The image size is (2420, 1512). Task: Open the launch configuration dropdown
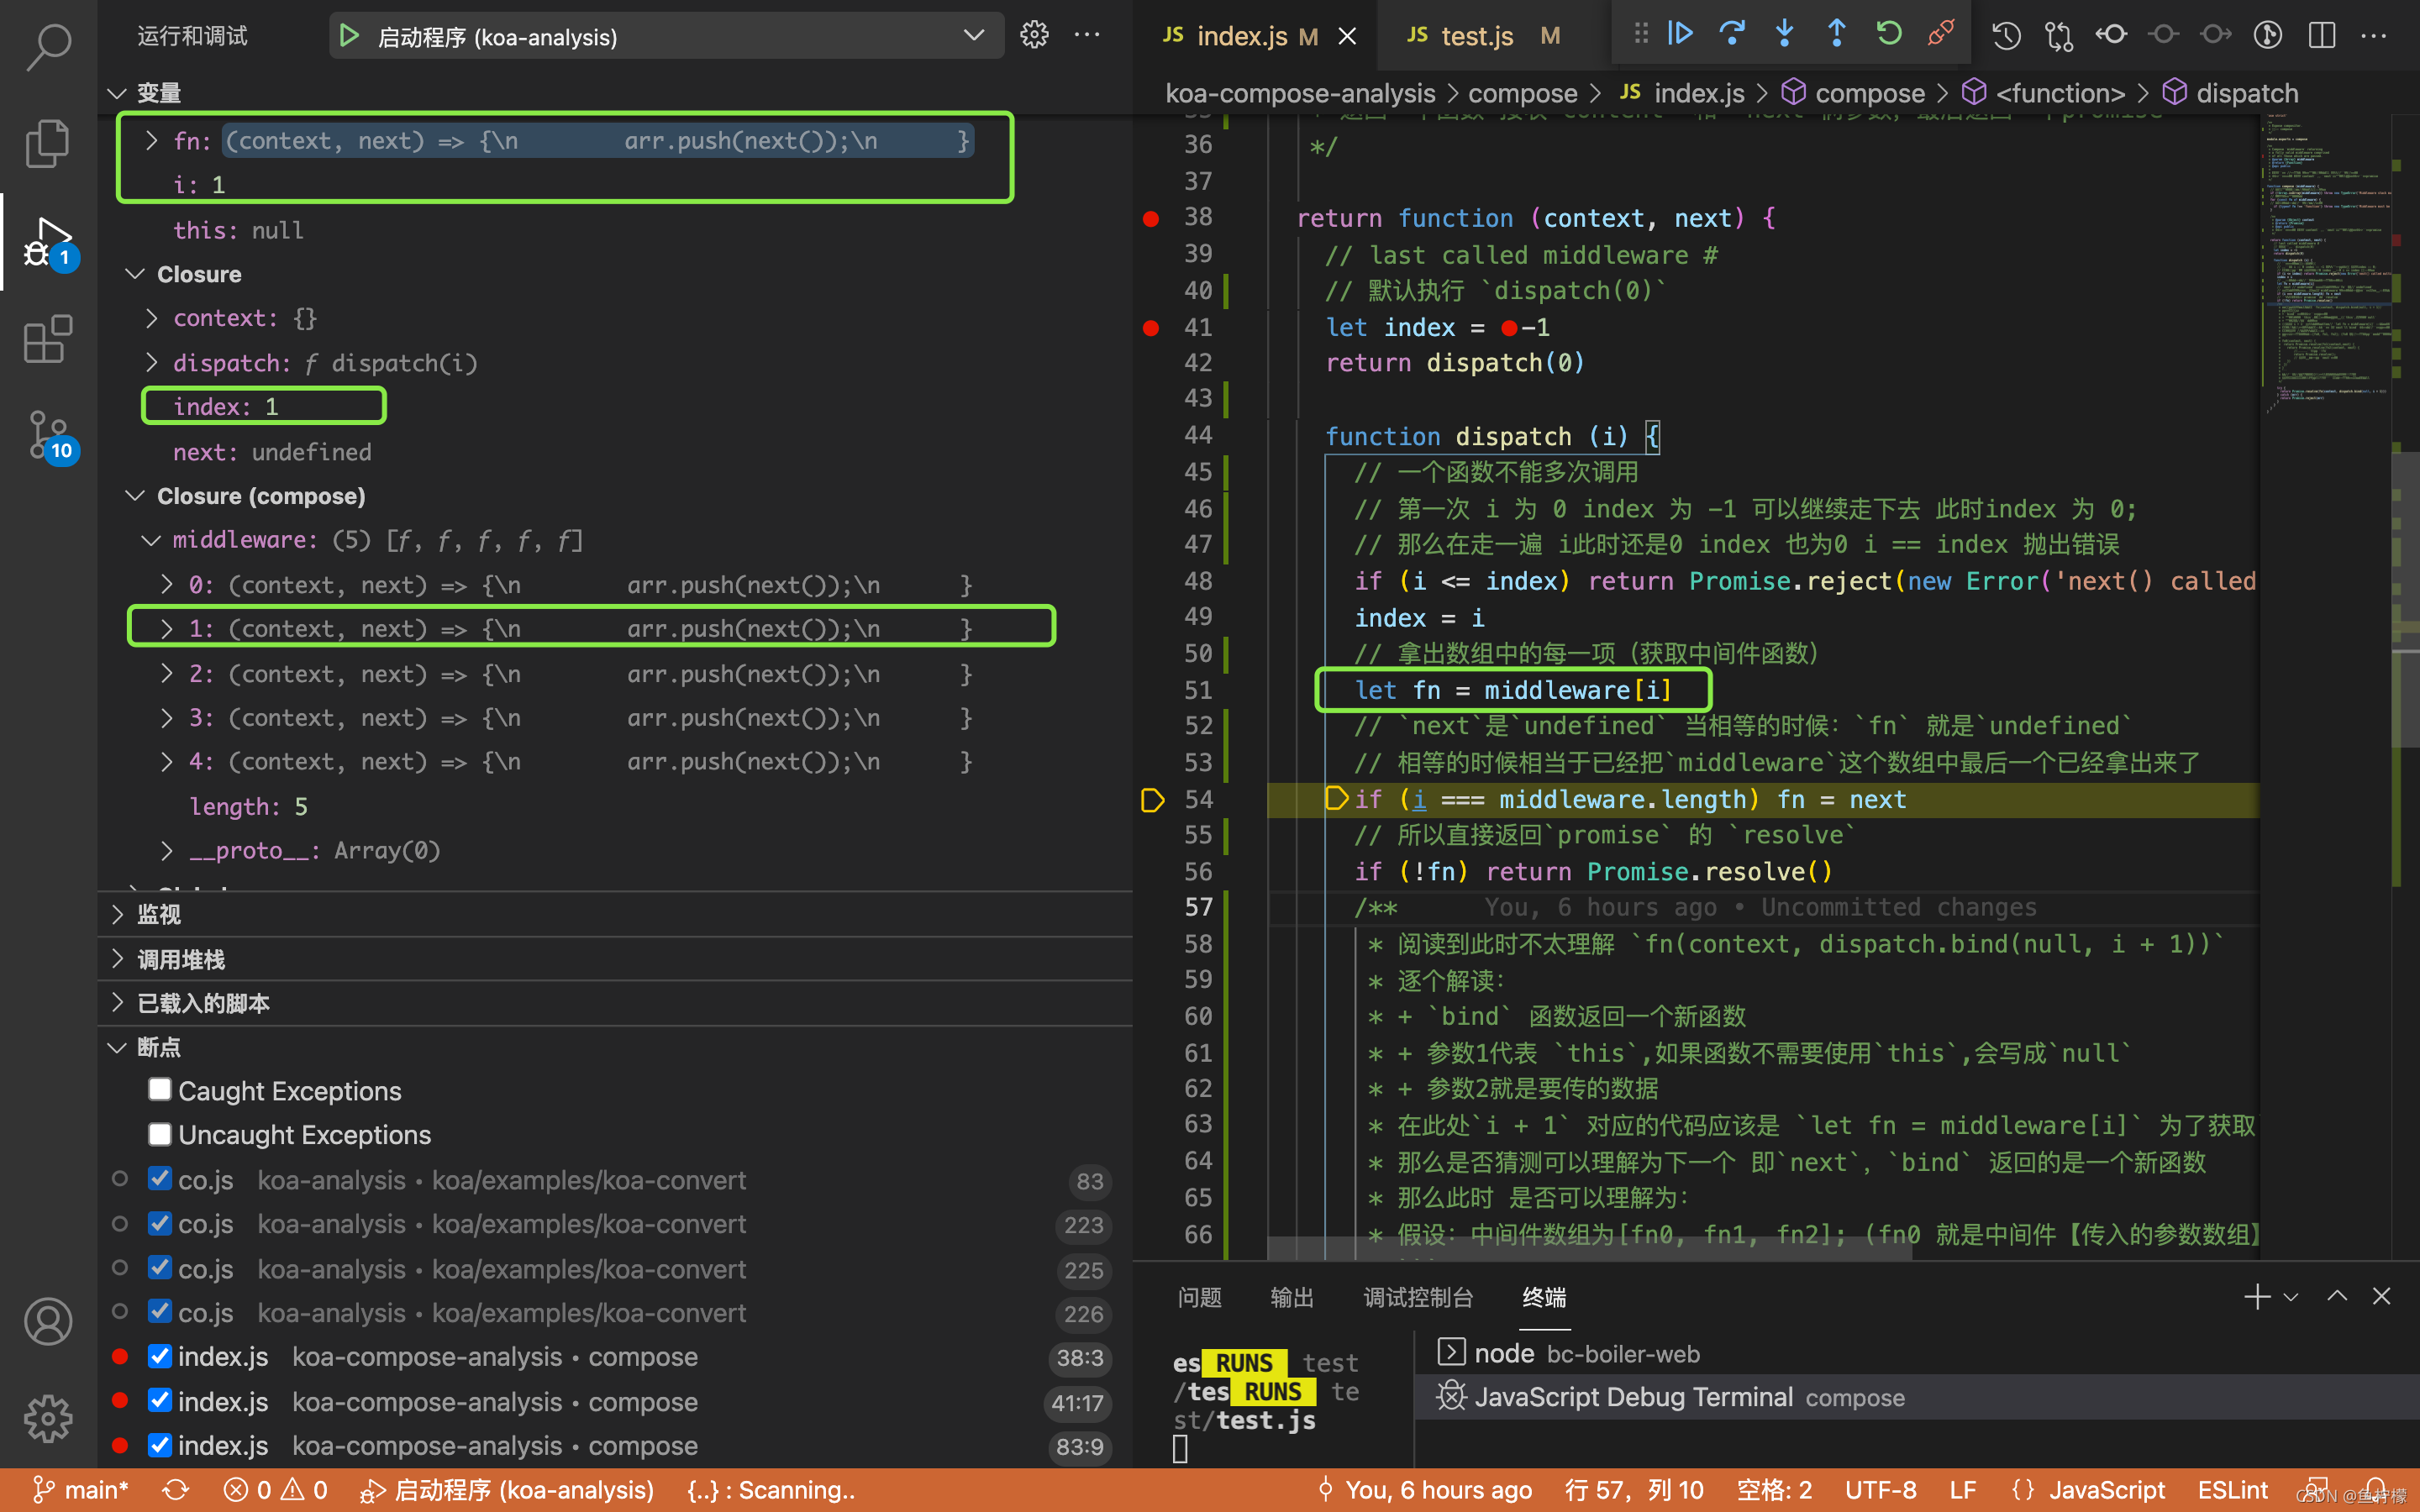coord(973,36)
